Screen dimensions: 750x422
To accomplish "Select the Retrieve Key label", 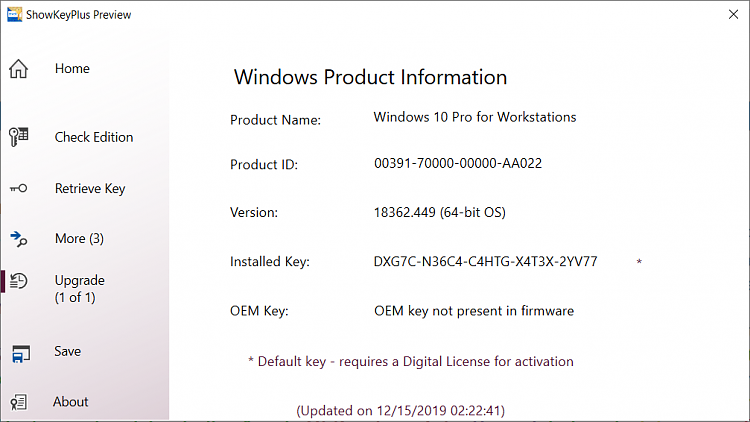I will tap(90, 189).
